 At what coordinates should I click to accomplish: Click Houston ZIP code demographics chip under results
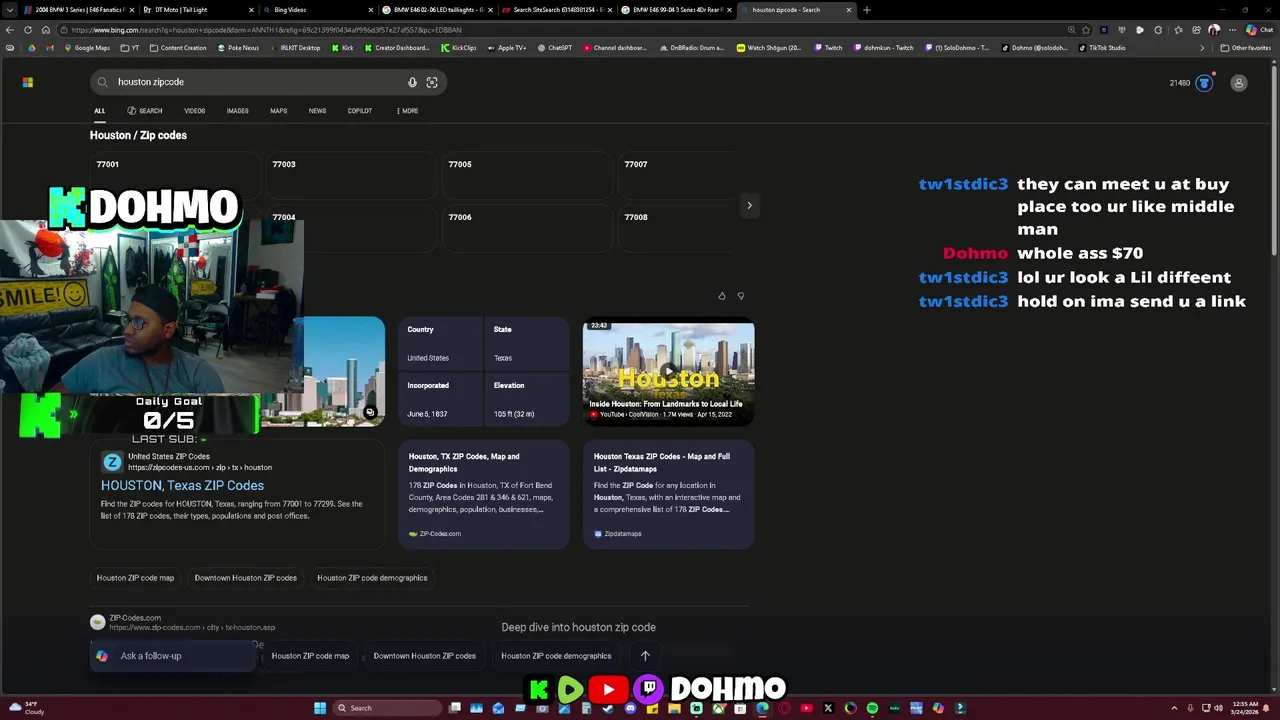[372, 578]
